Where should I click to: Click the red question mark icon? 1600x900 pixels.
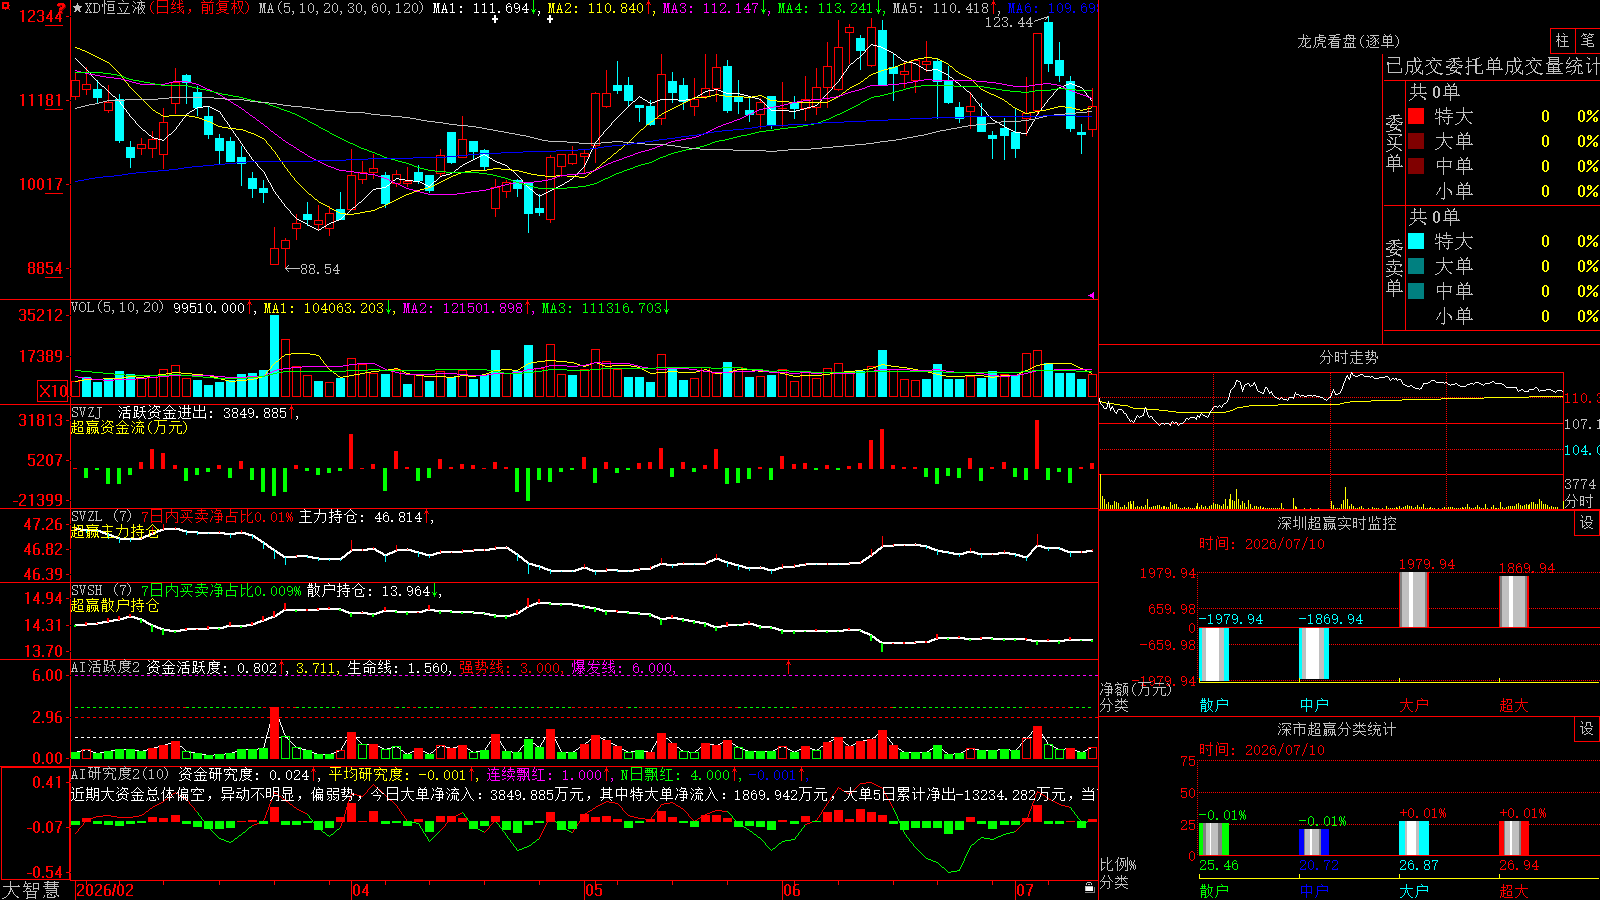point(61,8)
